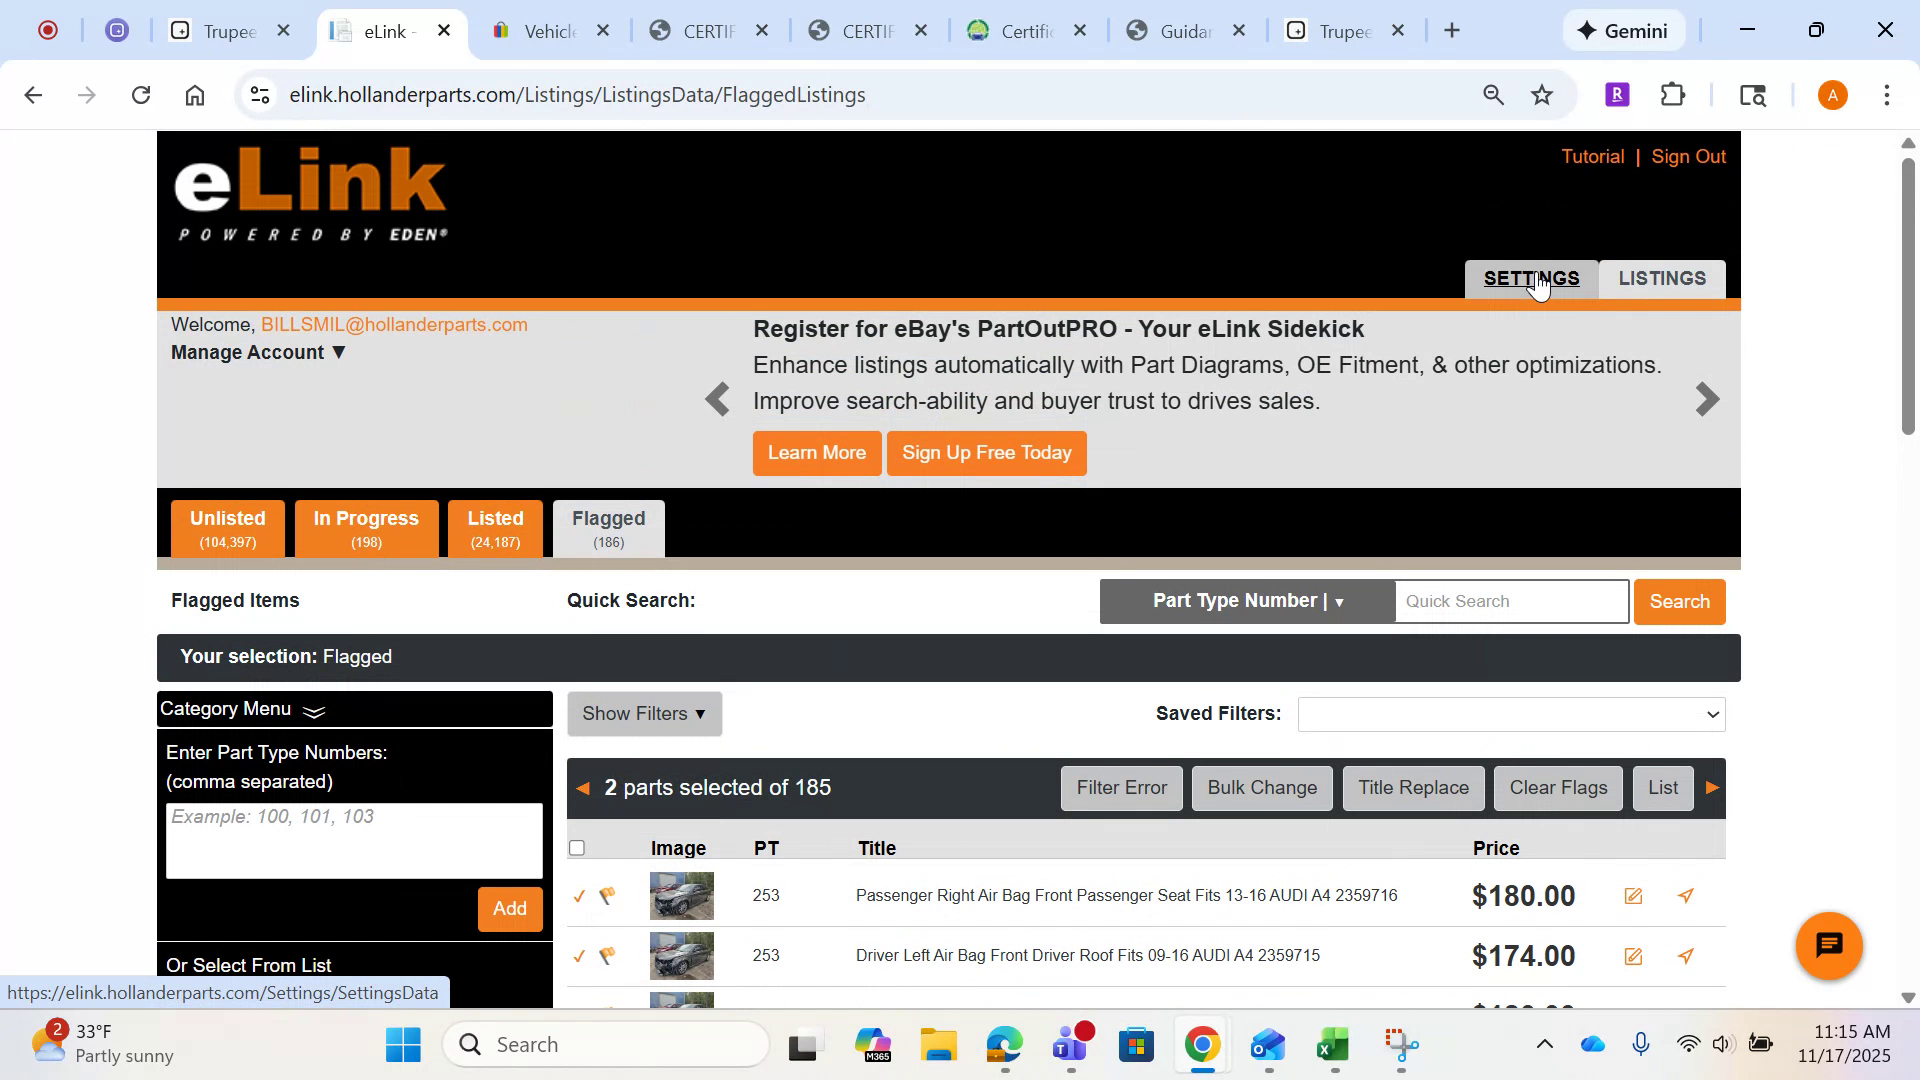
Task: Open Gemini from the browser toolbar
Action: coord(1623,30)
